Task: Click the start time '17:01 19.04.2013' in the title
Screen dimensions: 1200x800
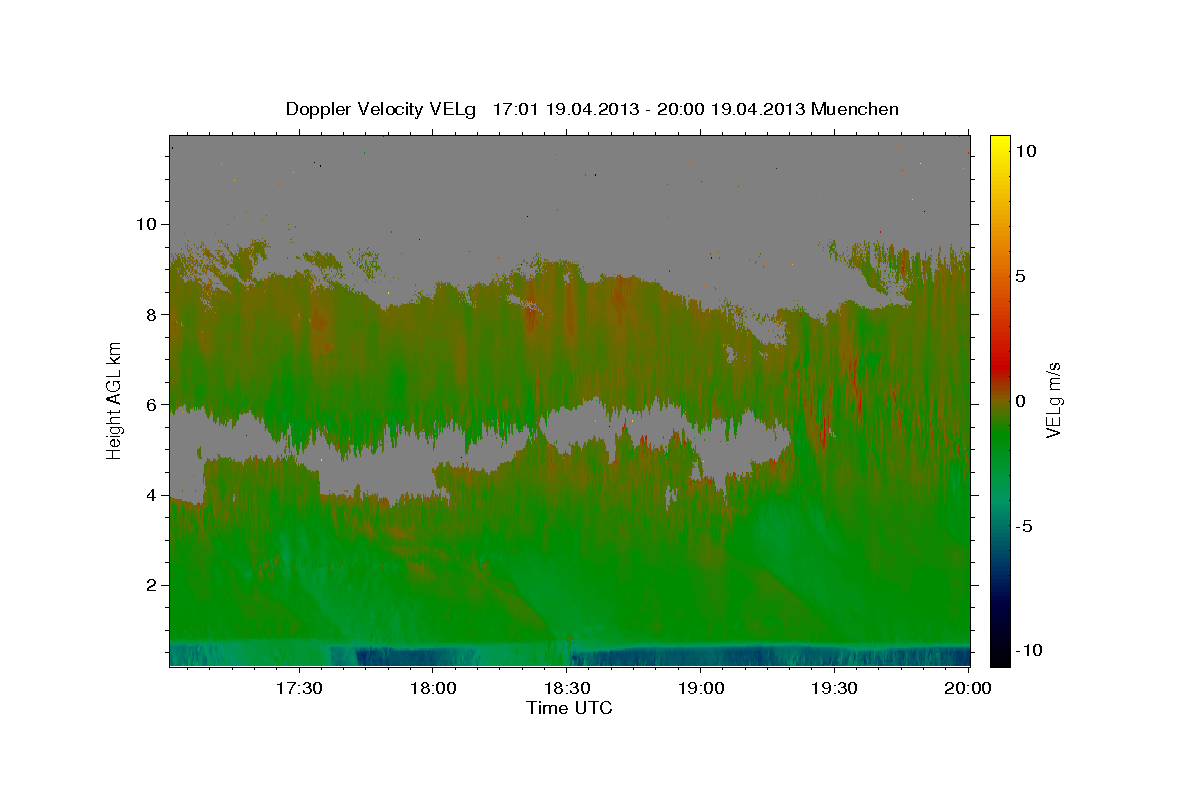Action: [563, 109]
